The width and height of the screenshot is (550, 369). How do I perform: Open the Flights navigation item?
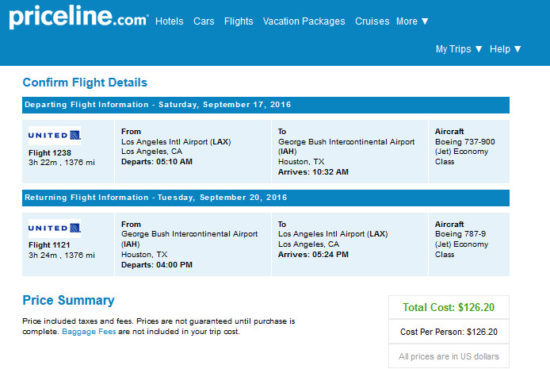click(239, 21)
